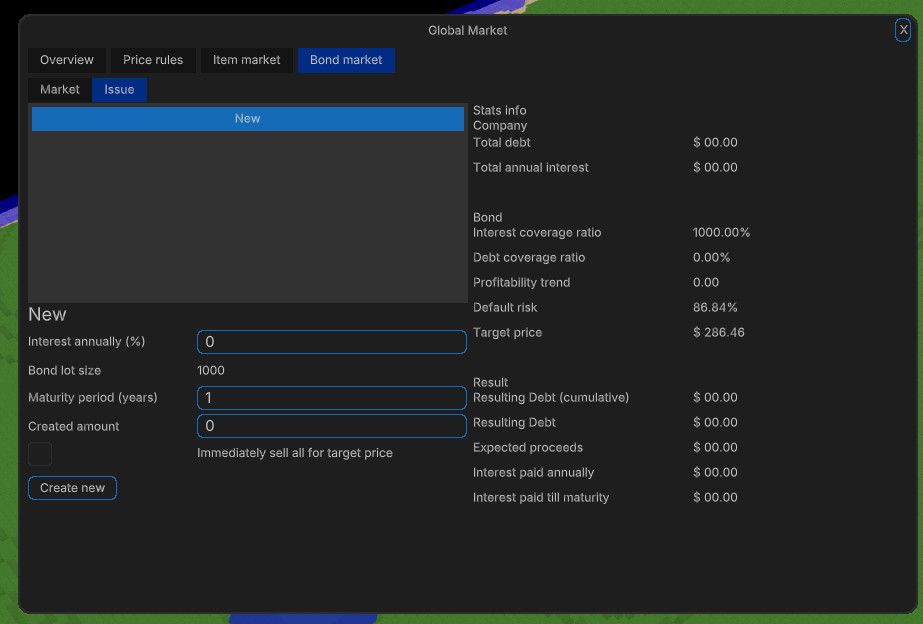
Task: Focus the Maturity period (years) field
Action: point(331,398)
